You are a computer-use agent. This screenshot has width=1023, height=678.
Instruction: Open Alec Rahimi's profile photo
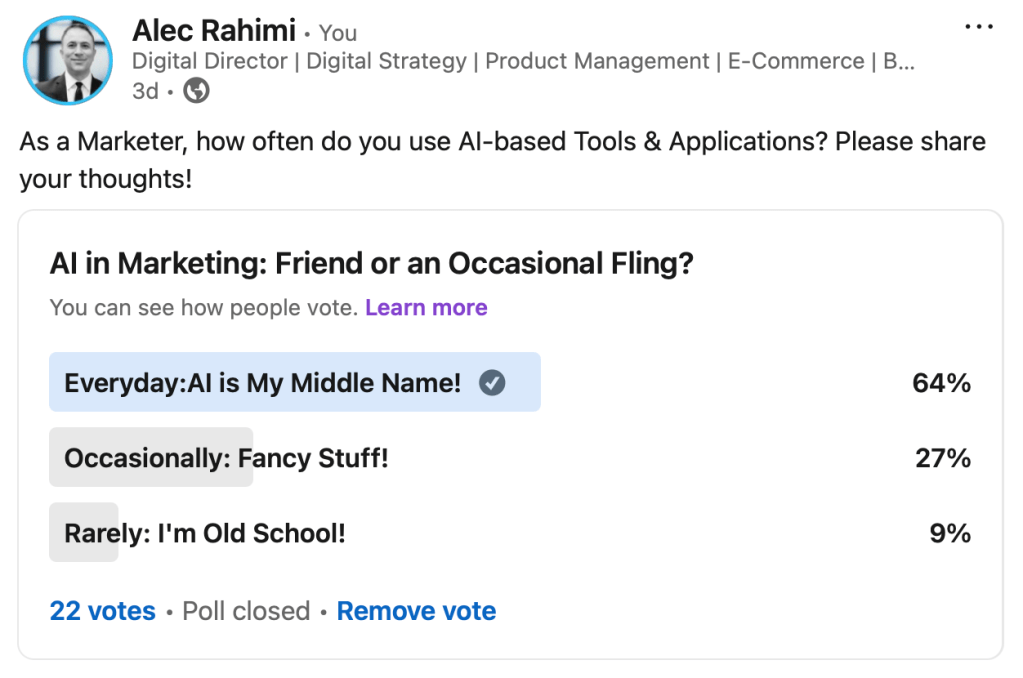pyautogui.click(x=68, y=61)
